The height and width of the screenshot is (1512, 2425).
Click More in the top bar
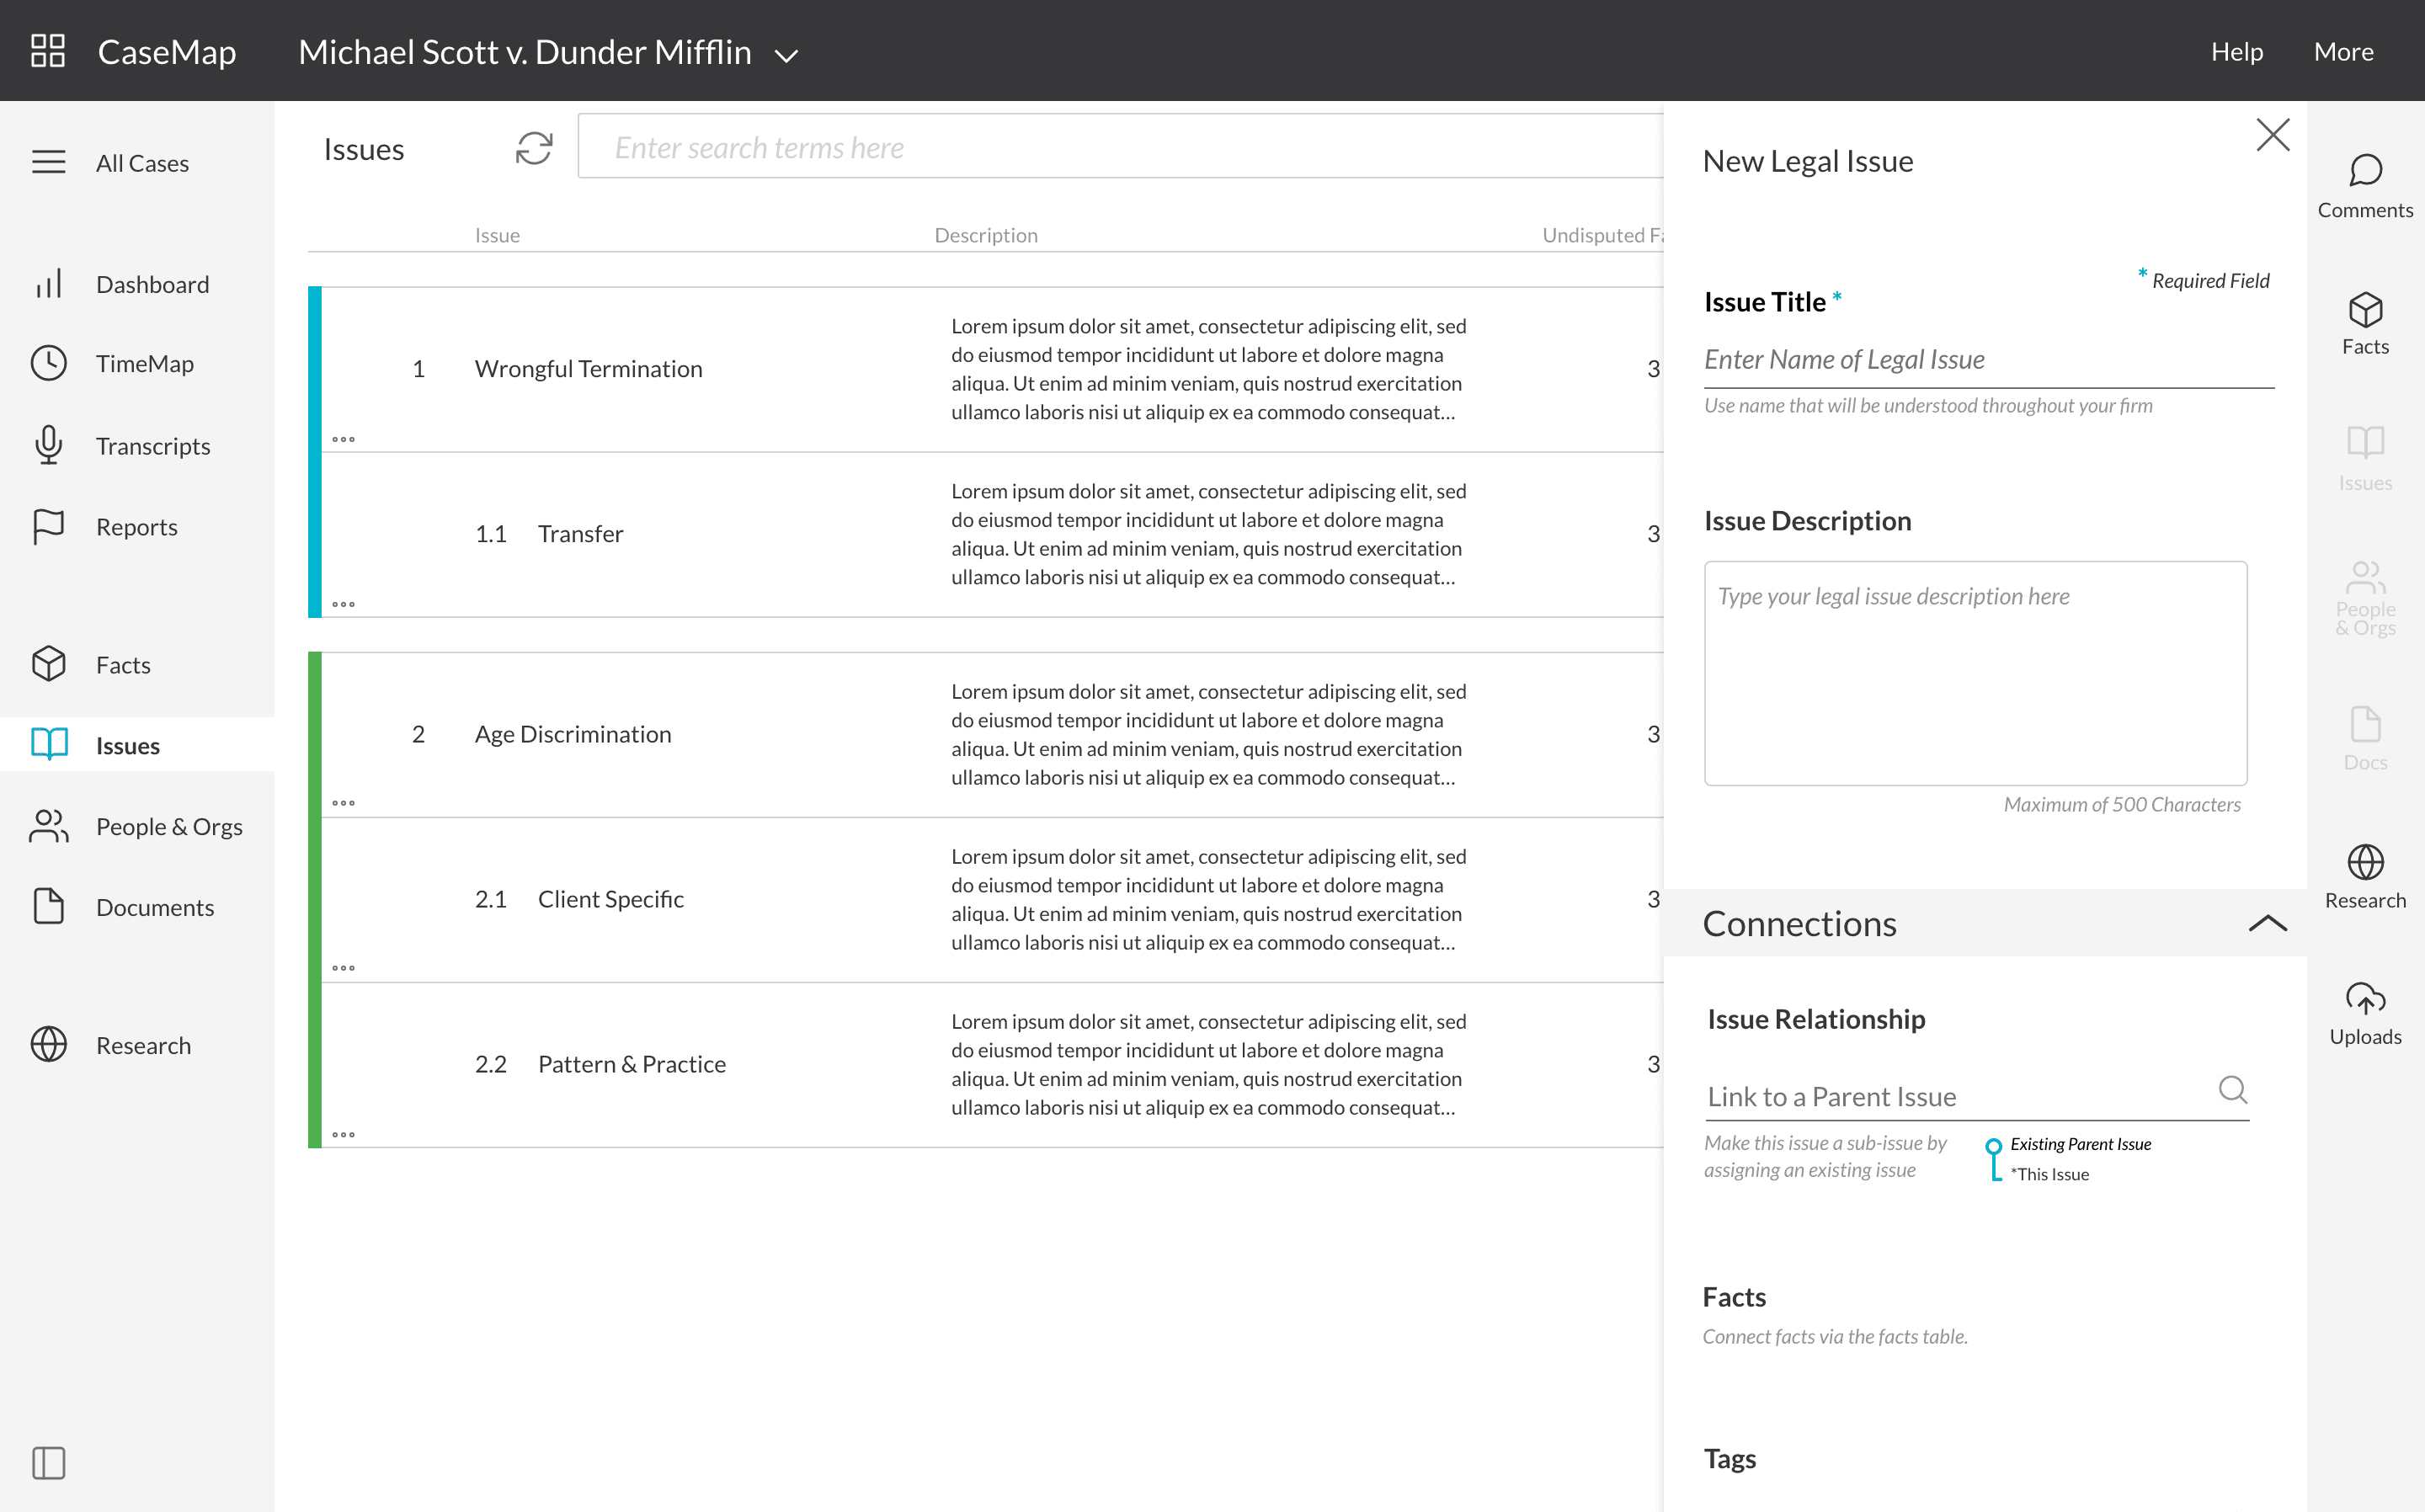tap(2343, 51)
